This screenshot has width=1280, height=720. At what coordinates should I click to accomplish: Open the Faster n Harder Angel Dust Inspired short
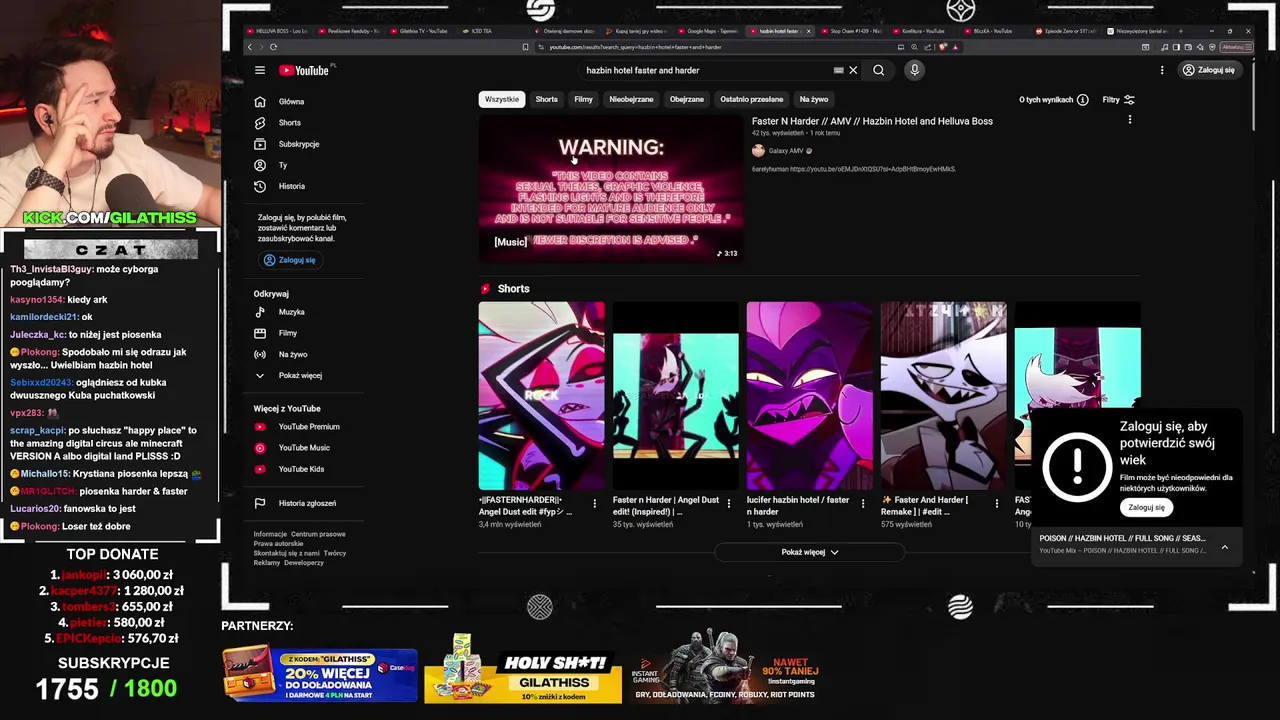coord(675,396)
